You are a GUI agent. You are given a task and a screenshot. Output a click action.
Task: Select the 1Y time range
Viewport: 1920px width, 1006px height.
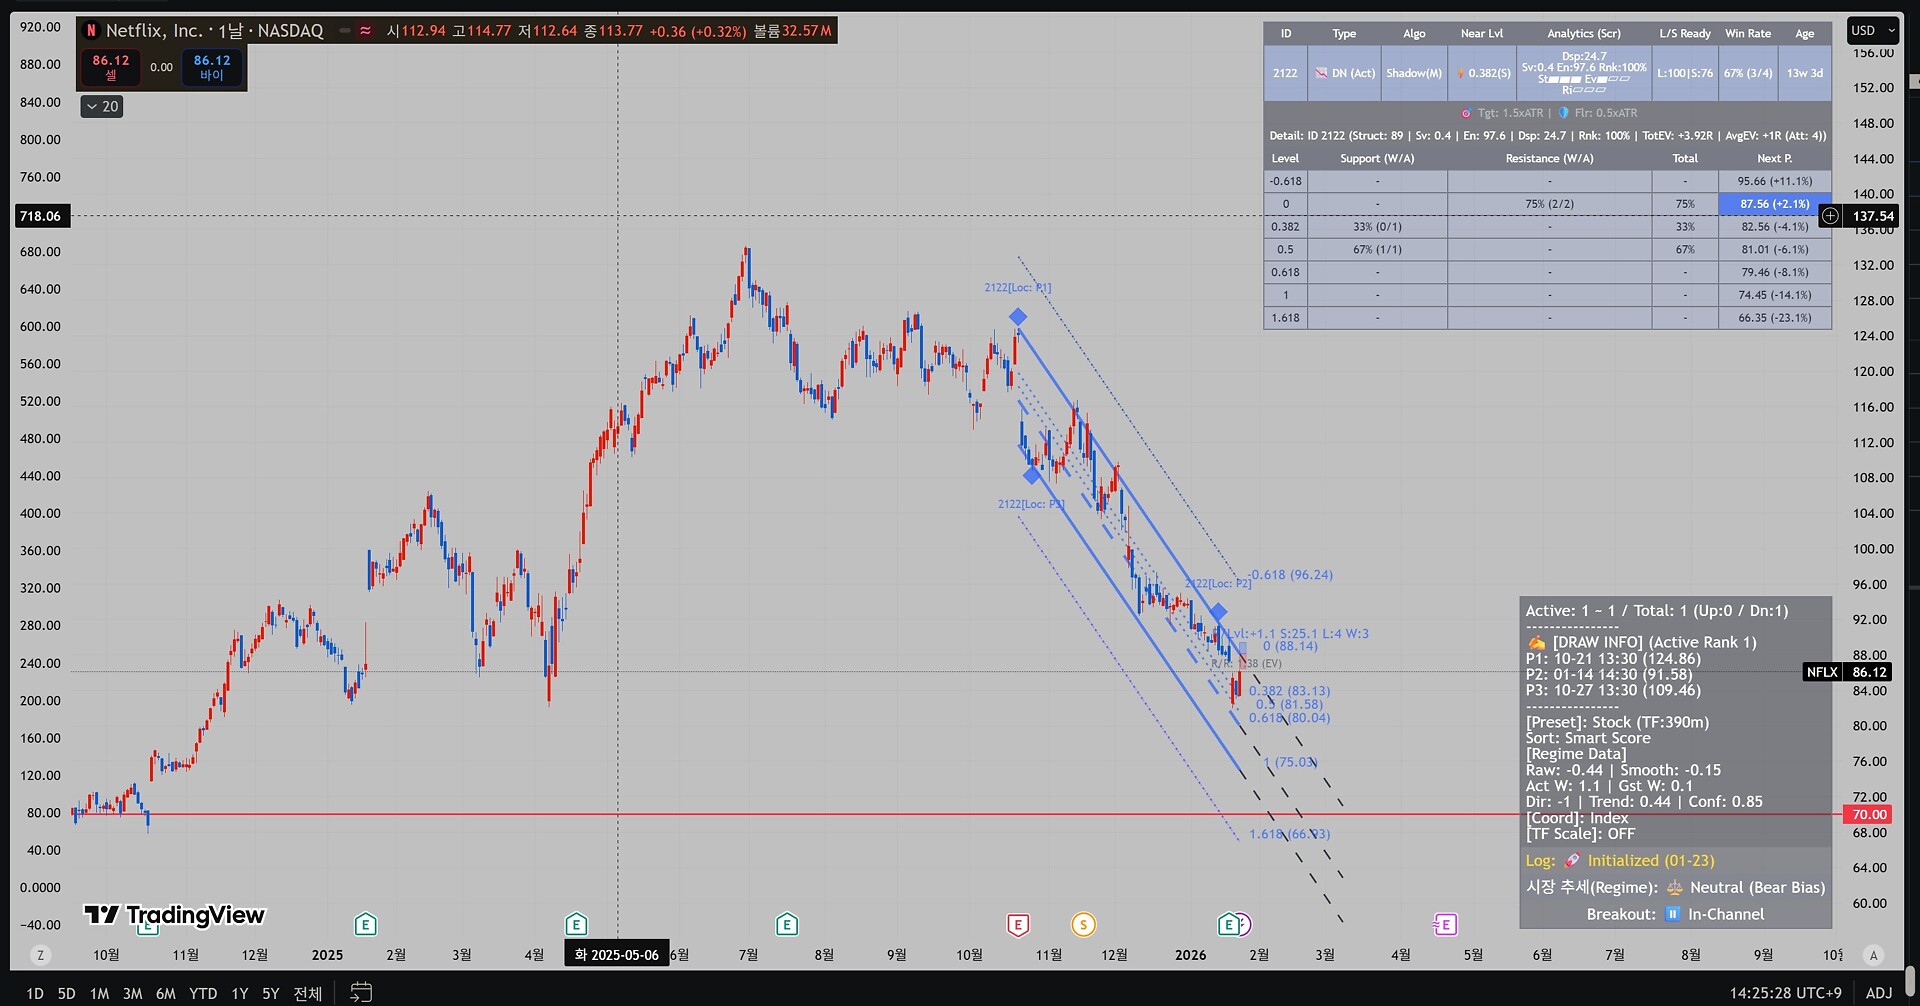pos(240,993)
